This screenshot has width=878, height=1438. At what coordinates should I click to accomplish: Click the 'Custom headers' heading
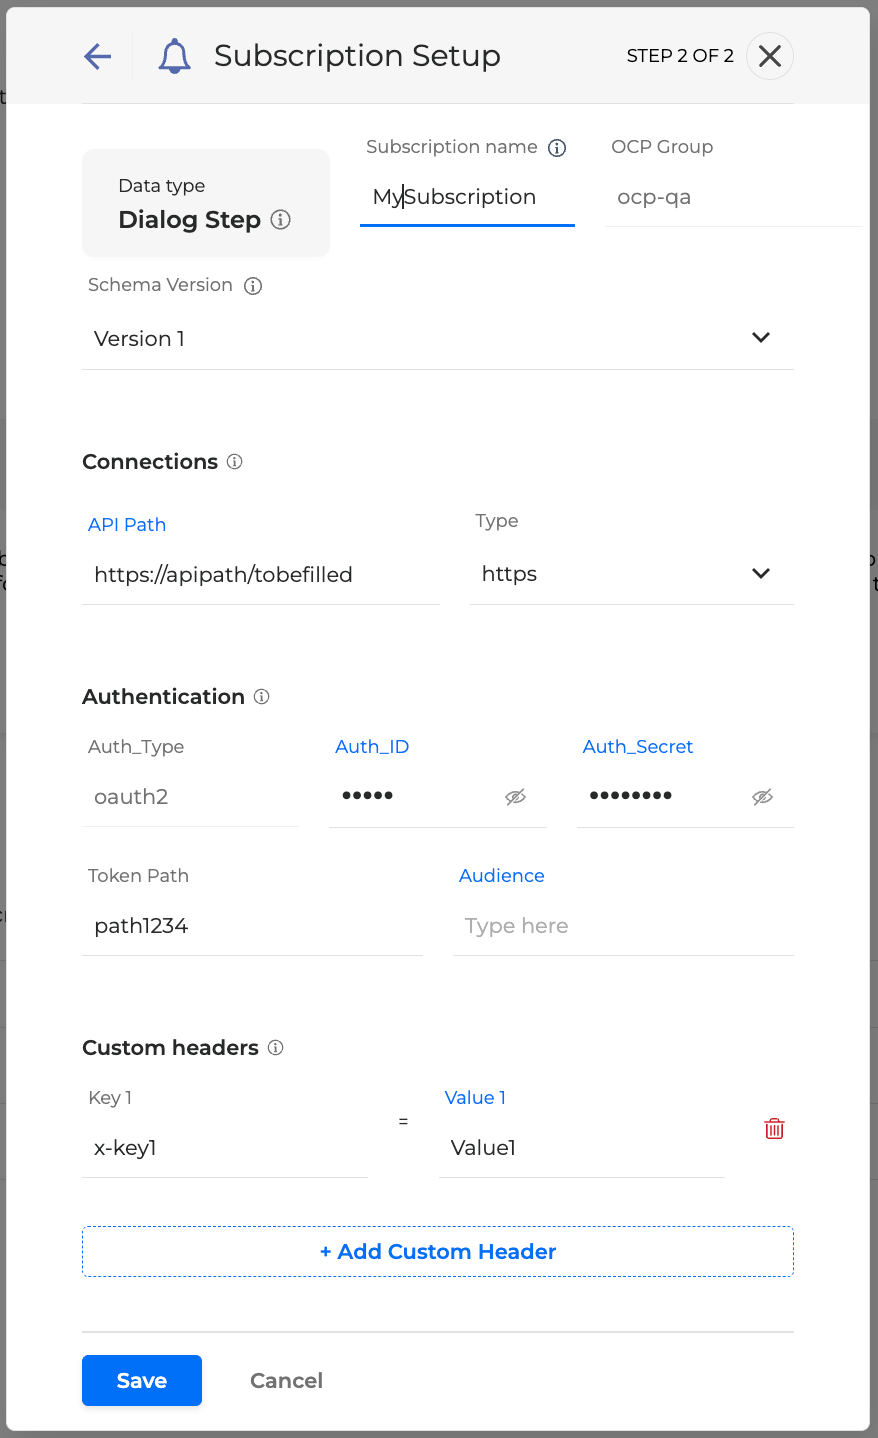coord(170,1048)
